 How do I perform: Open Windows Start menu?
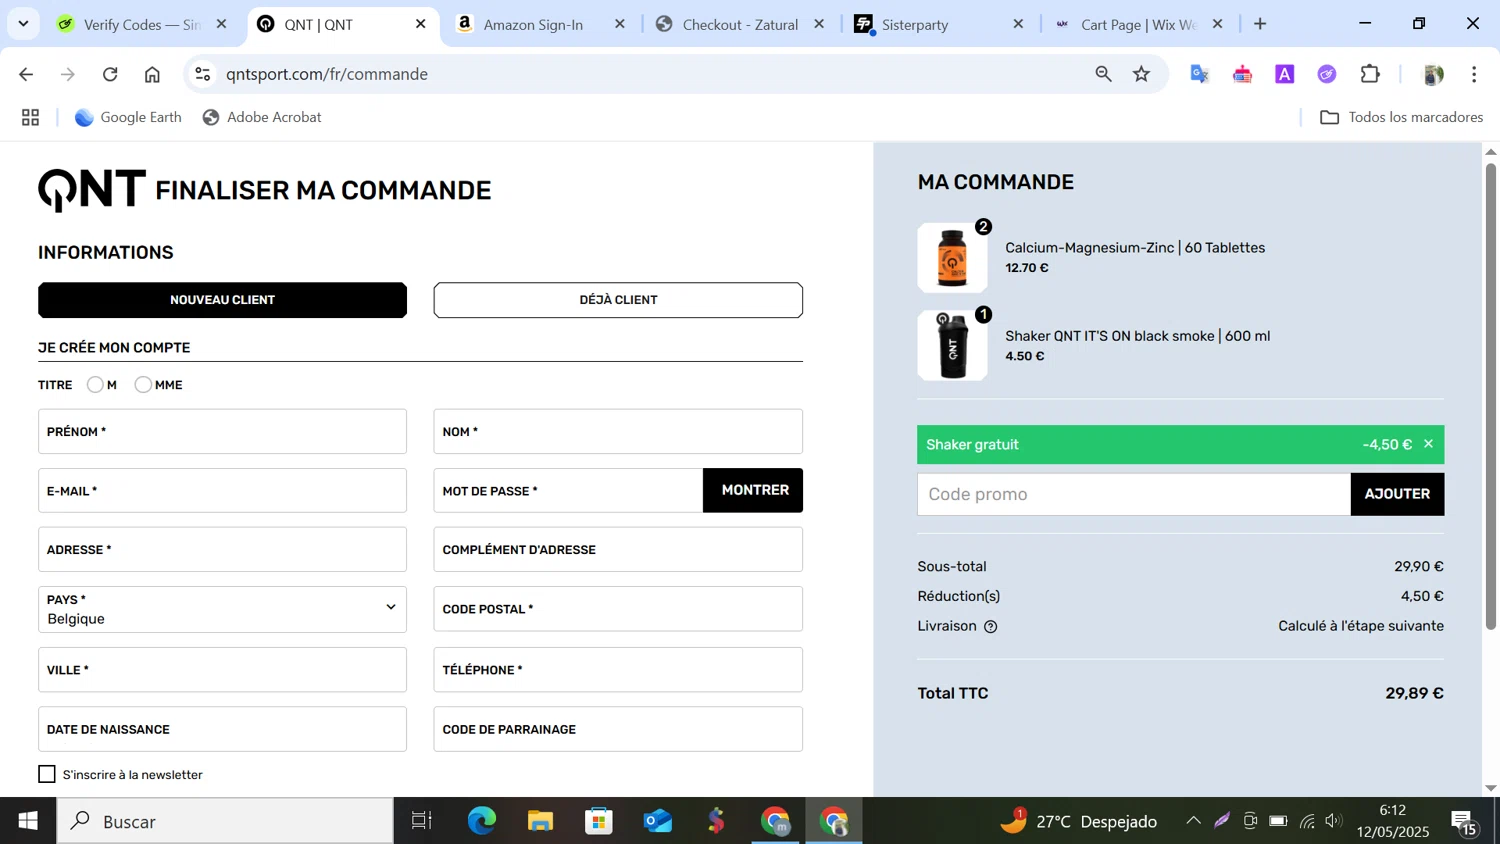(x=28, y=821)
